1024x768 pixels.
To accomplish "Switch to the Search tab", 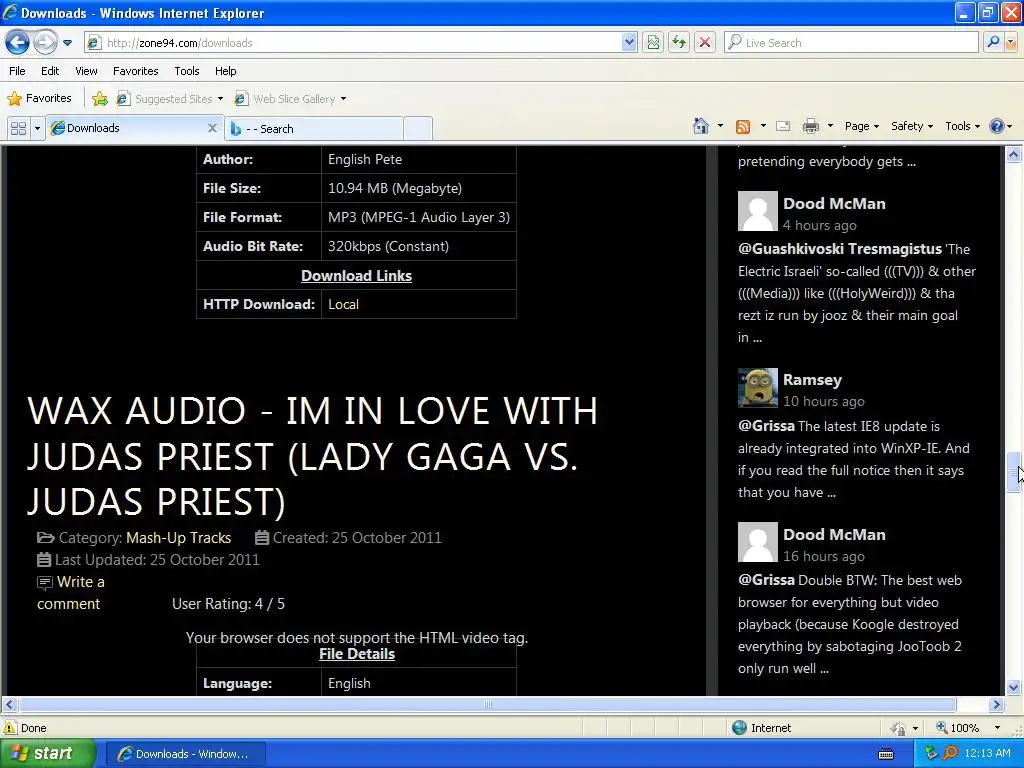I will [x=313, y=129].
